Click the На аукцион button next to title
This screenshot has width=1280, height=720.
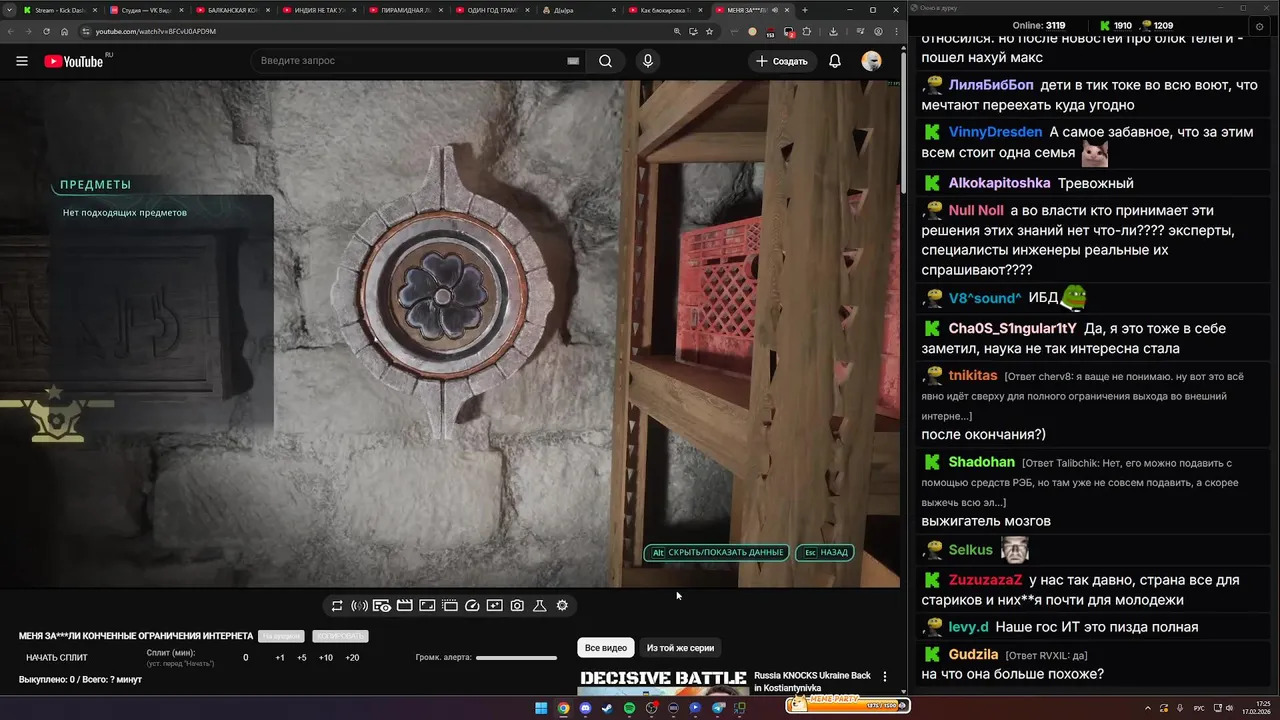tap(281, 636)
